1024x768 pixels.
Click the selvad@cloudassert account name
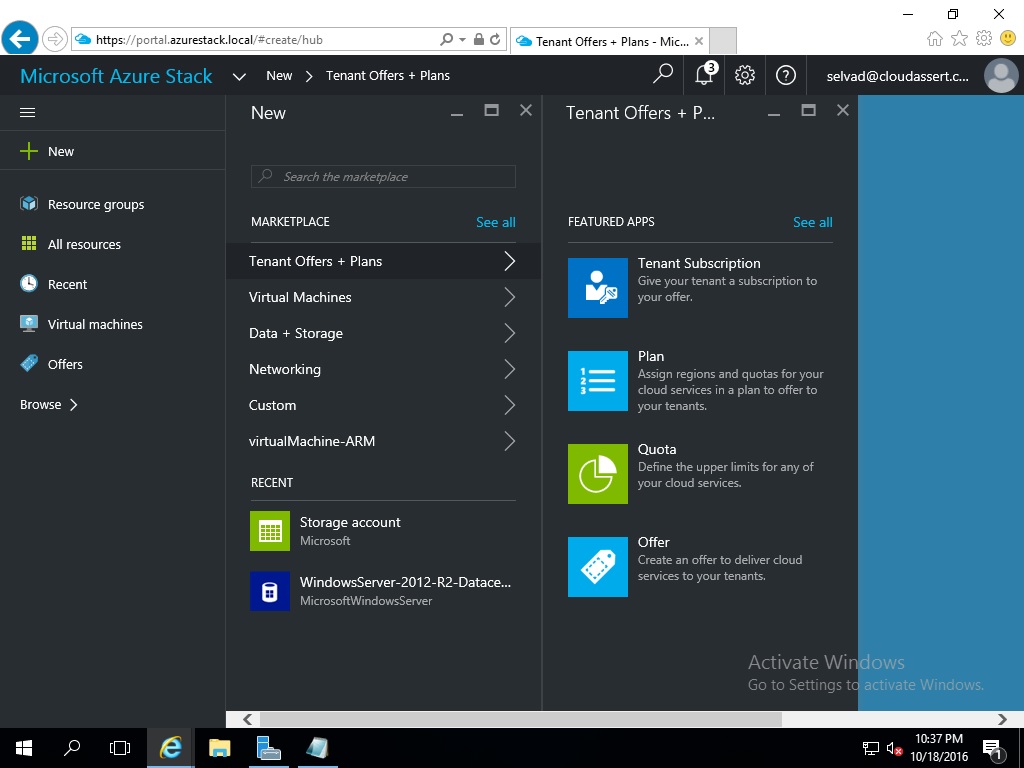point(897,76)
